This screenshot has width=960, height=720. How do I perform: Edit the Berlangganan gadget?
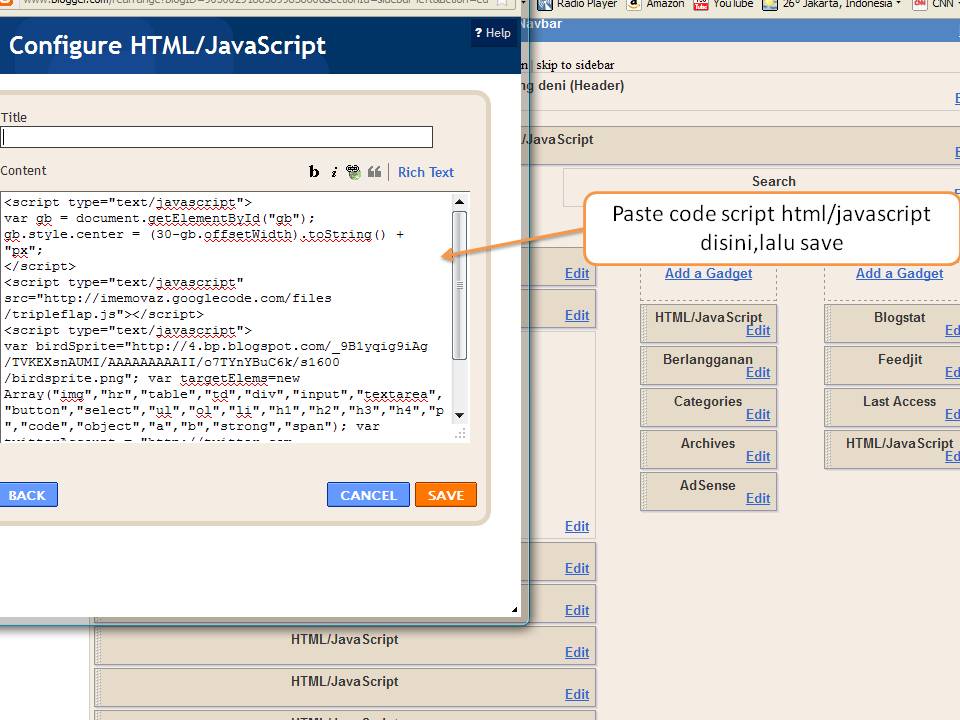[x=758, y=372]
